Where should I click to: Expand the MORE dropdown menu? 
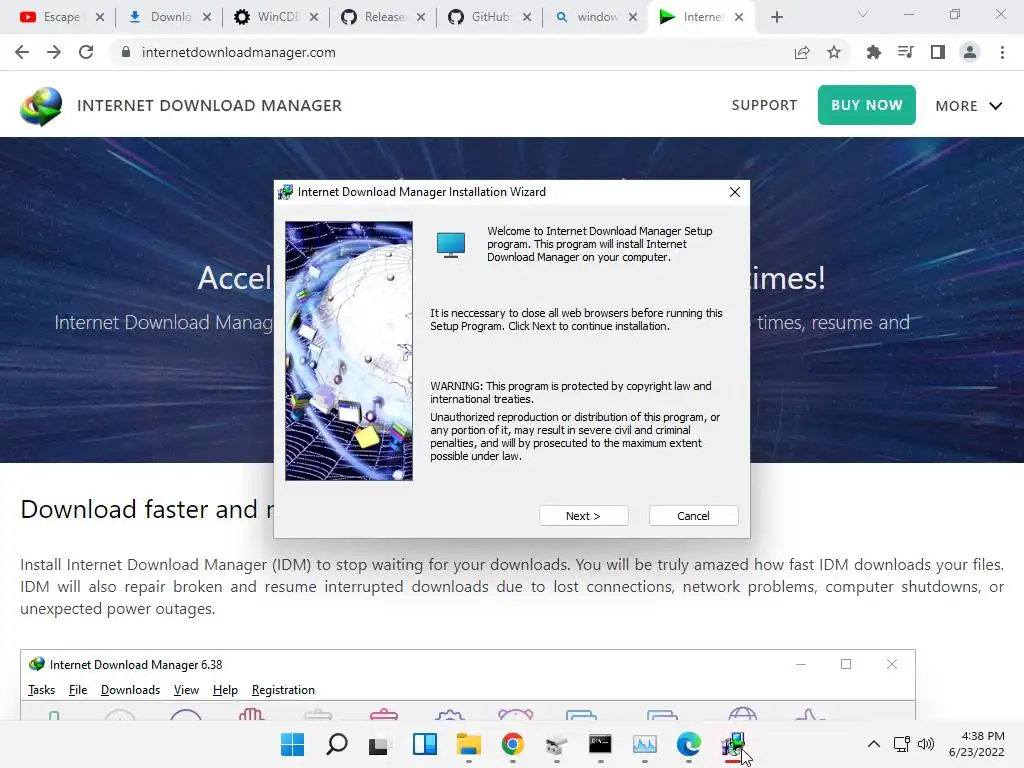point(968,106)
